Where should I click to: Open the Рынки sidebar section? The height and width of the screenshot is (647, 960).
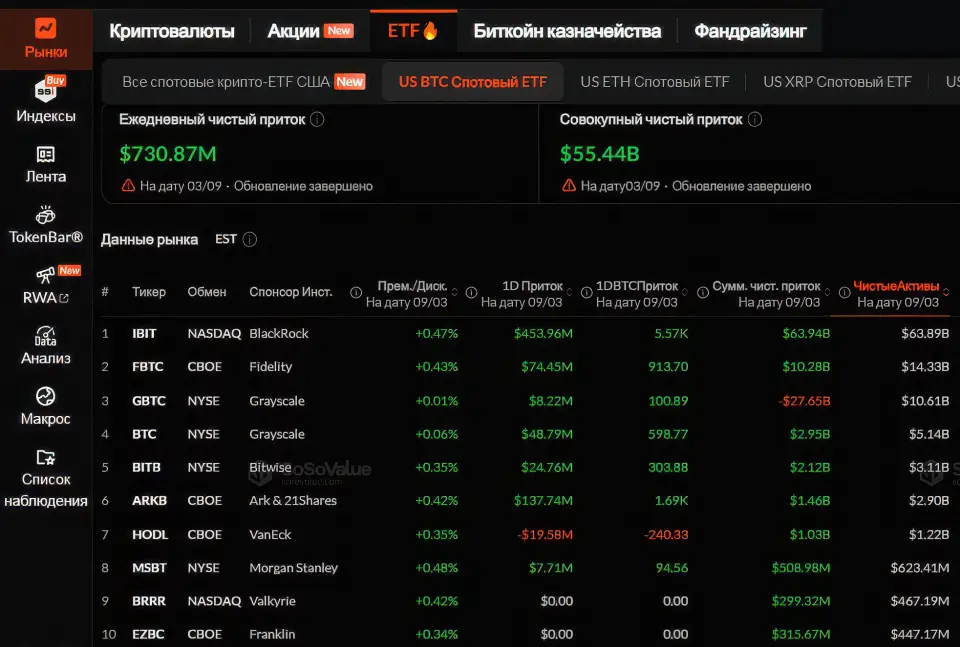click(x=46, y=39)
